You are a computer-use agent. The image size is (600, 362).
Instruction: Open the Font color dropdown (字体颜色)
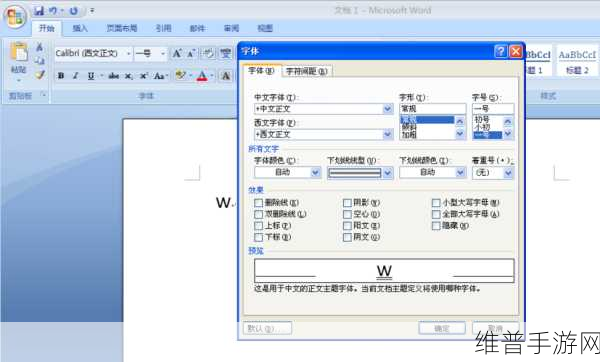point(315,173)
